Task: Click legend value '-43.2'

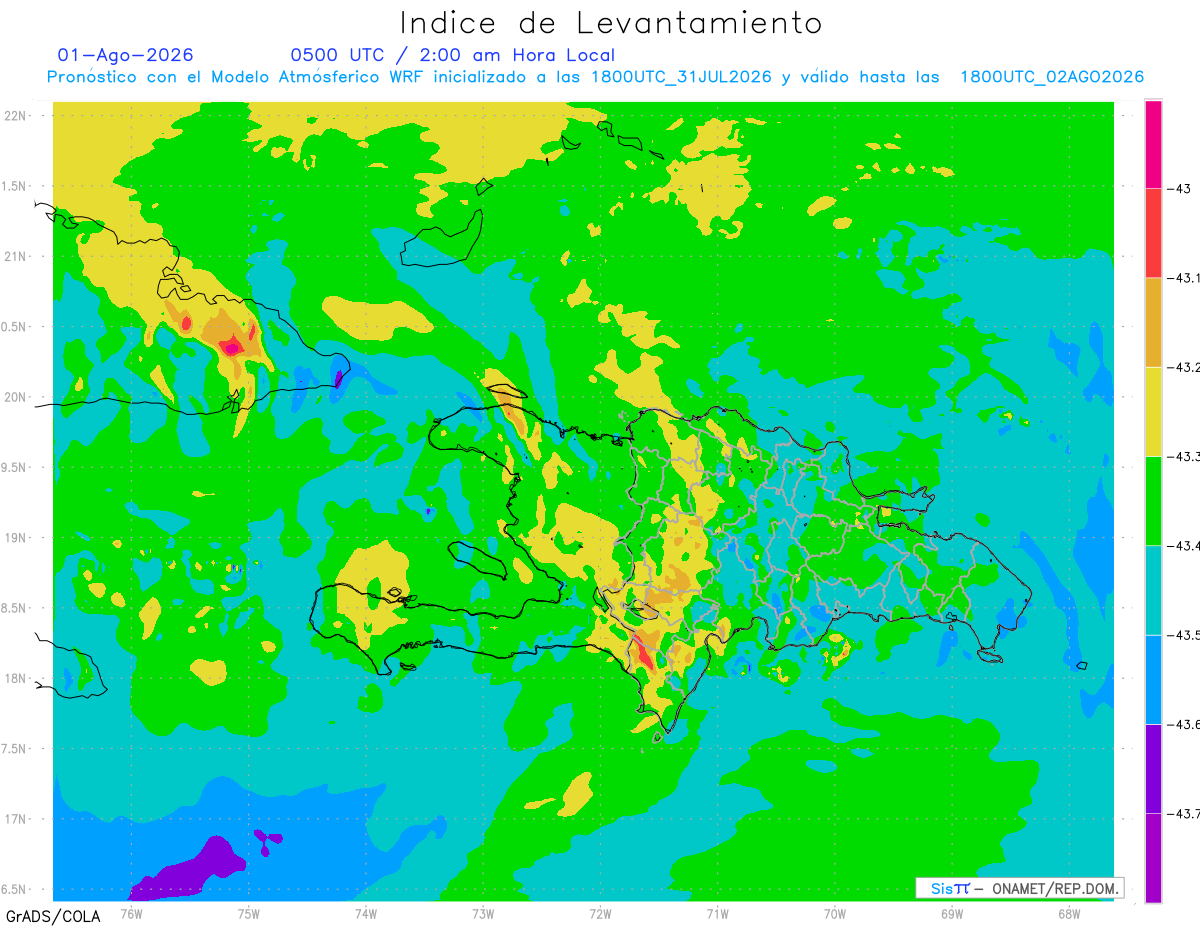Action: click(1183, 367)
